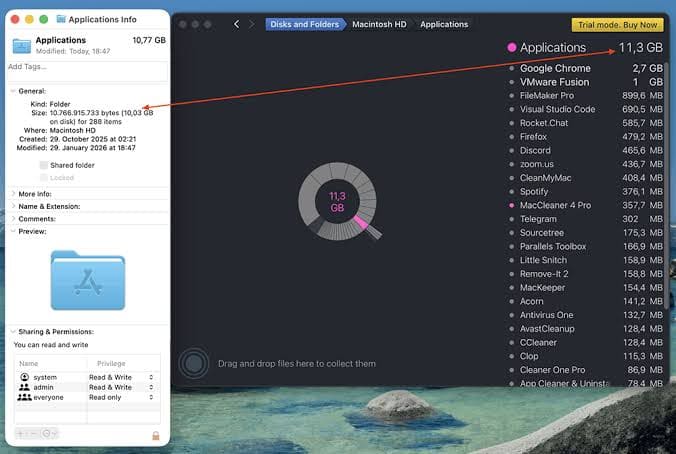Image resolution: width=676 pixels, height=454 pixels.
Task: Click the bullet next to Google Chrome
Action: pos(512,68)
